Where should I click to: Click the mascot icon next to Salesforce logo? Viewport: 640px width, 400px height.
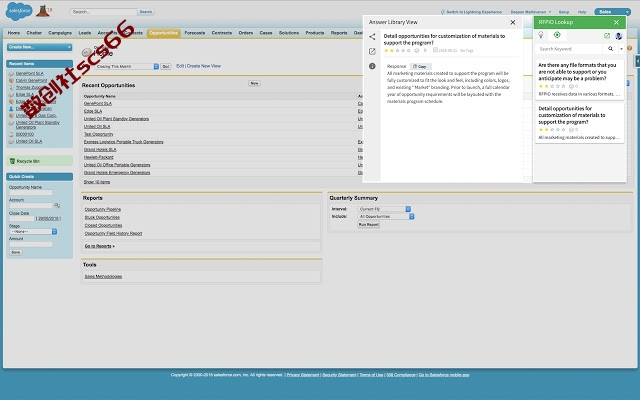(43, 11)
